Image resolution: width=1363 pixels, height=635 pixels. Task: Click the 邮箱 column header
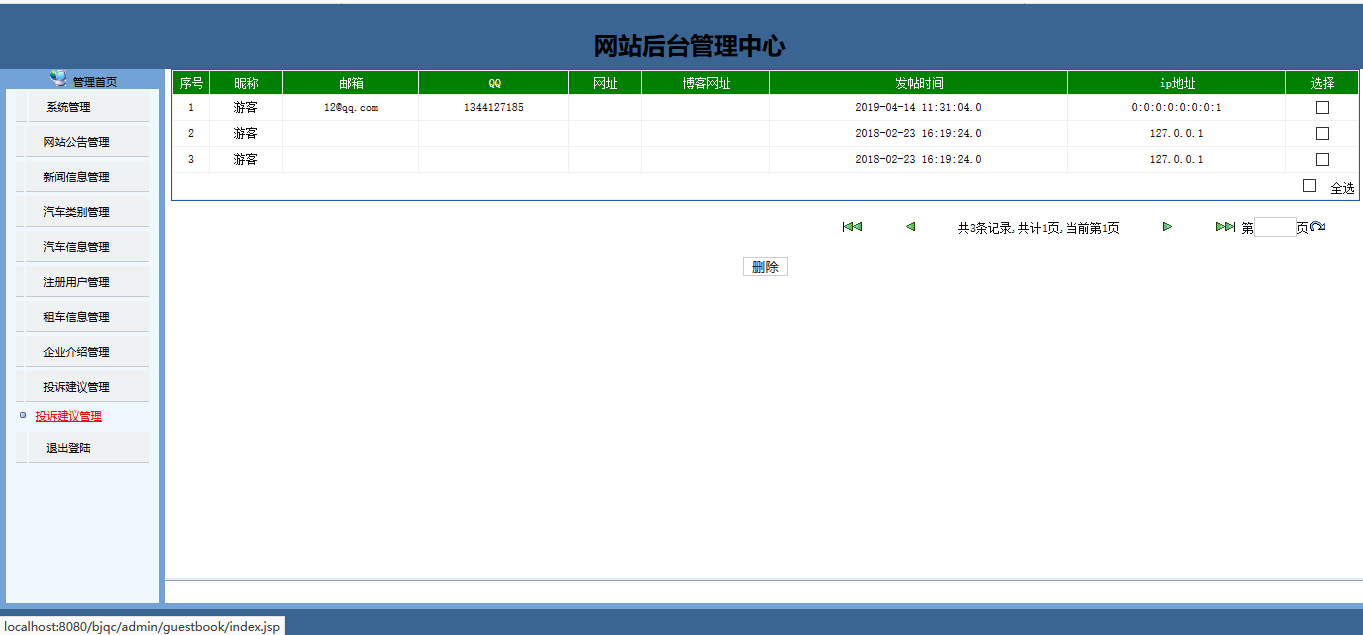[x=351, y=83]
